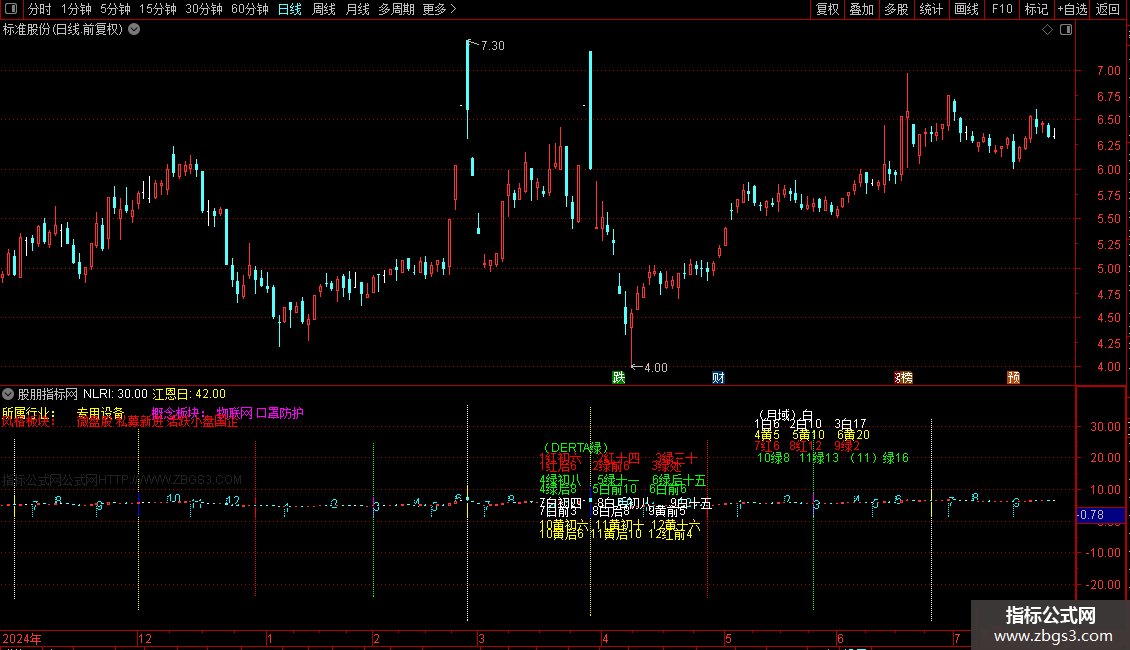Click the (DERTA绿) label
1130x650 pixels.
pos(576,448)
